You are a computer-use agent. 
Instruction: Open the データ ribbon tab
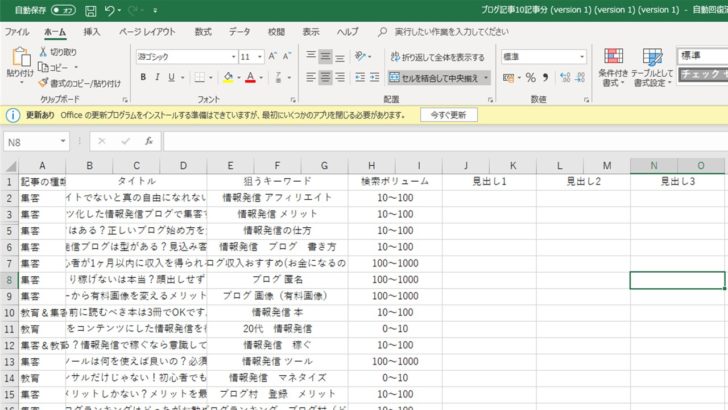tap(240, 32)
